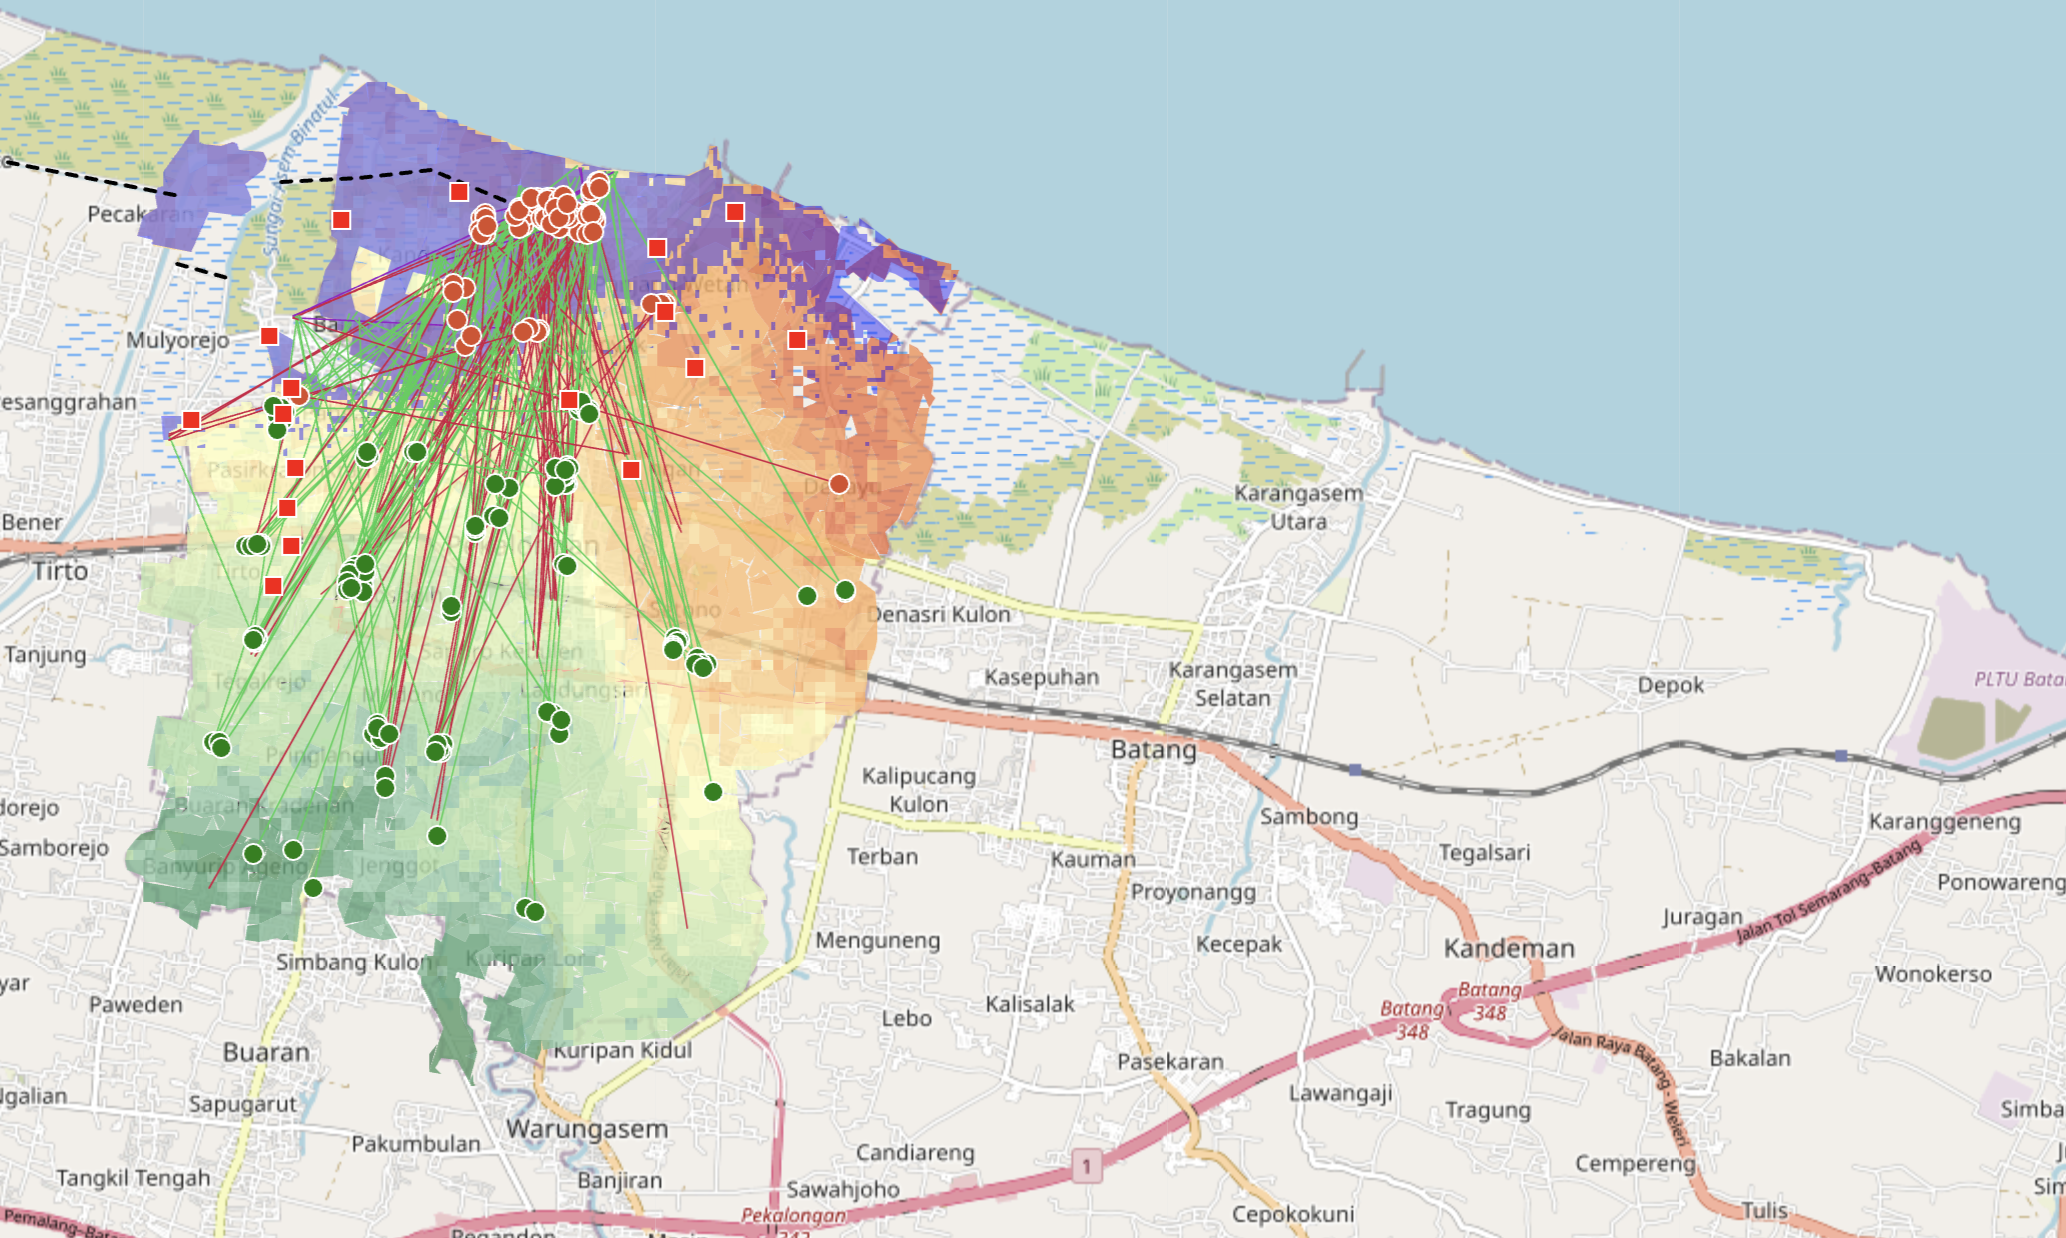Click the Kalipucang Kulon label
2066x1238 pixels.
tap(919, 790)
